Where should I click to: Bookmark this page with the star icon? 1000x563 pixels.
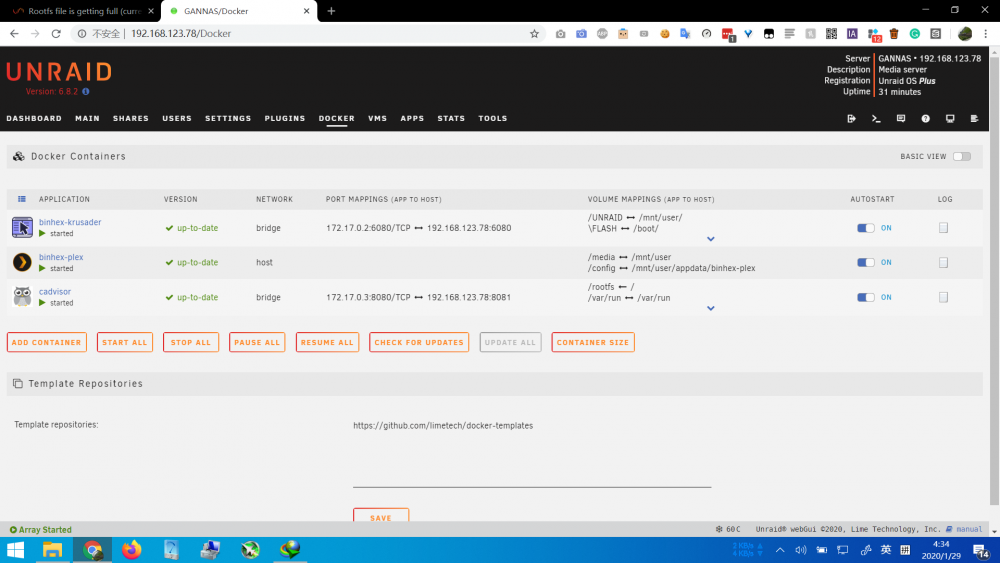pos(534,34)
